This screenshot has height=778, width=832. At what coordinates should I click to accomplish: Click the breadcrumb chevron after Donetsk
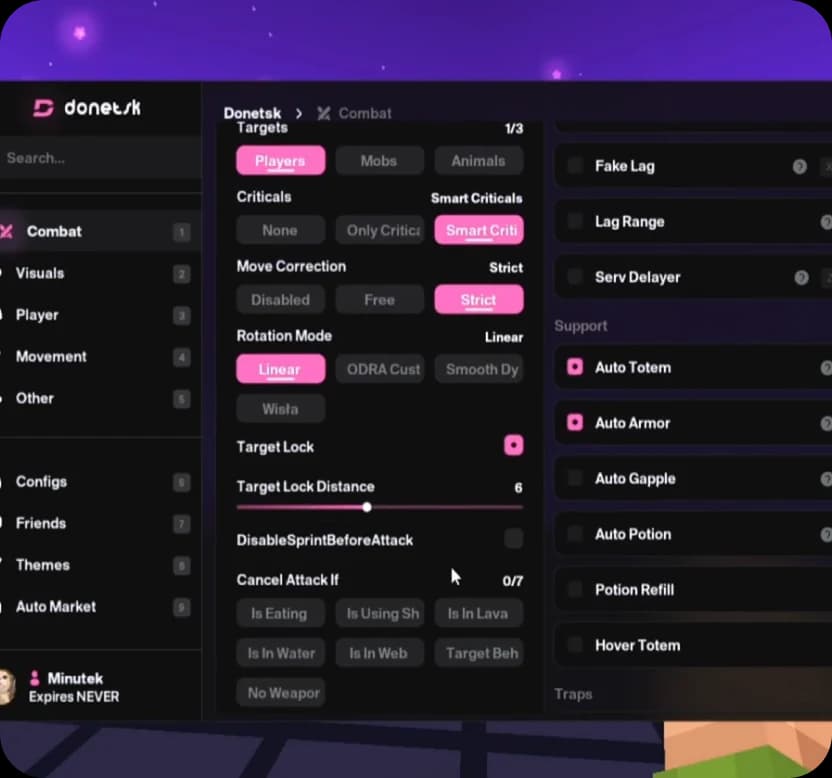299,113
